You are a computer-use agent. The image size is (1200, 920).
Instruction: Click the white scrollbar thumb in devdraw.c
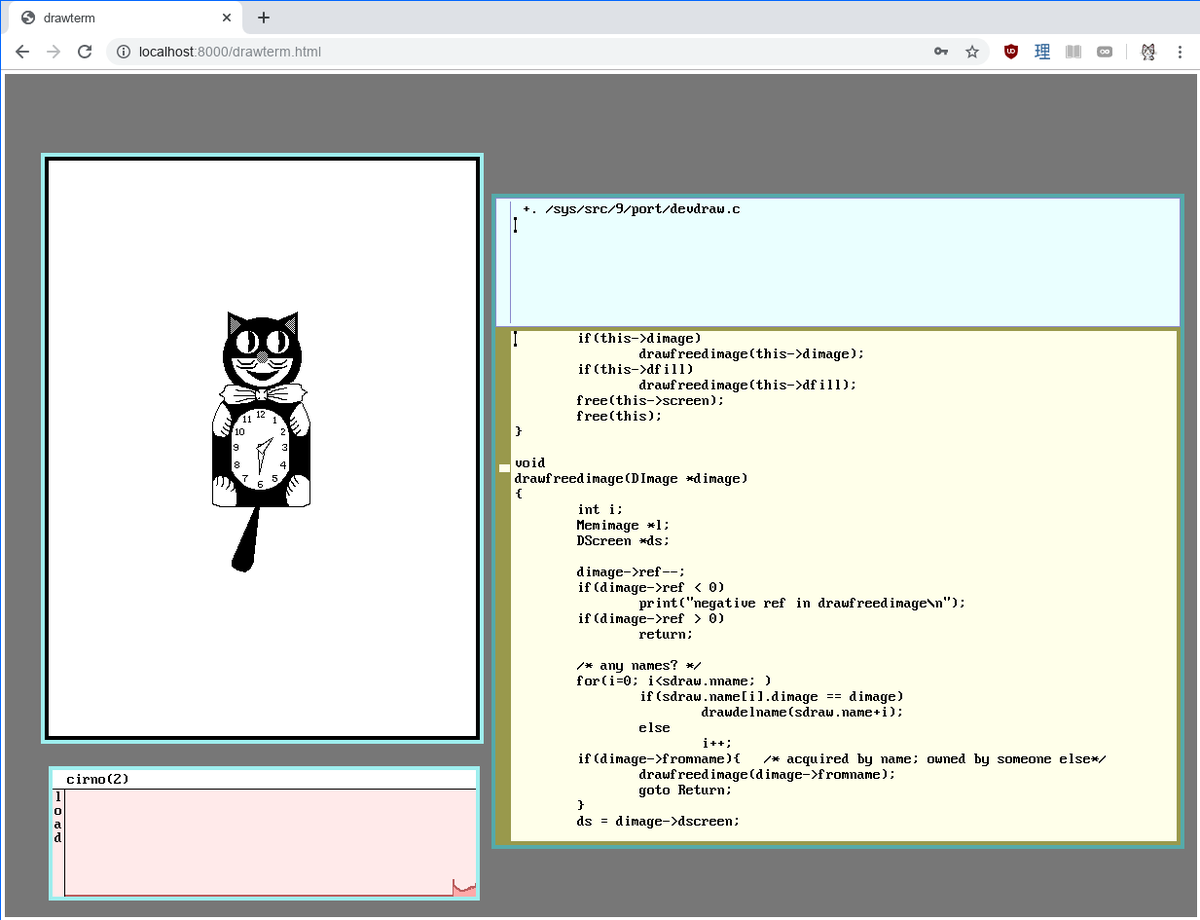504,467
